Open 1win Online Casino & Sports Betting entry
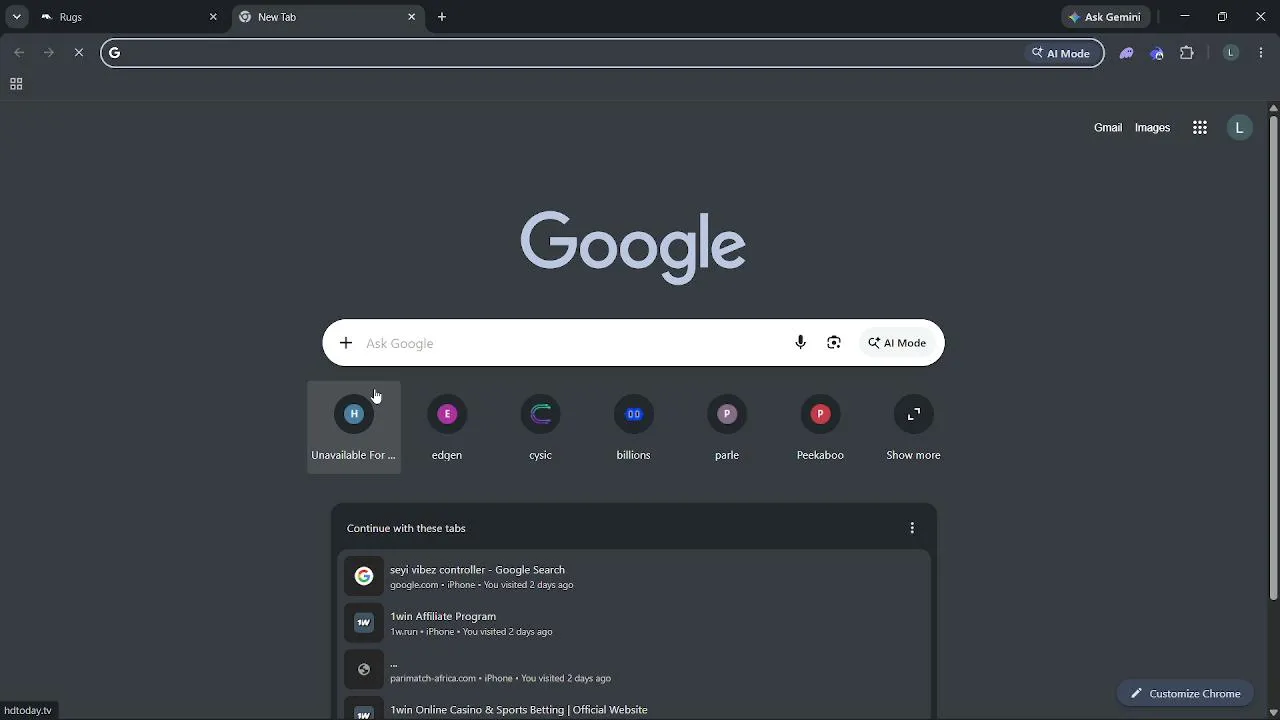Image resolution: width=1280 pixels, height=720 pixels. [x=634, y=708]
